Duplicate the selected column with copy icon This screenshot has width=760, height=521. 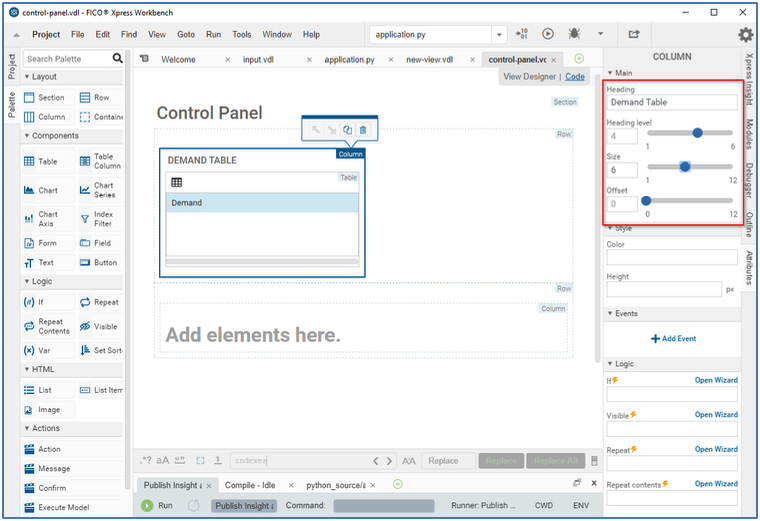(348, 130)
